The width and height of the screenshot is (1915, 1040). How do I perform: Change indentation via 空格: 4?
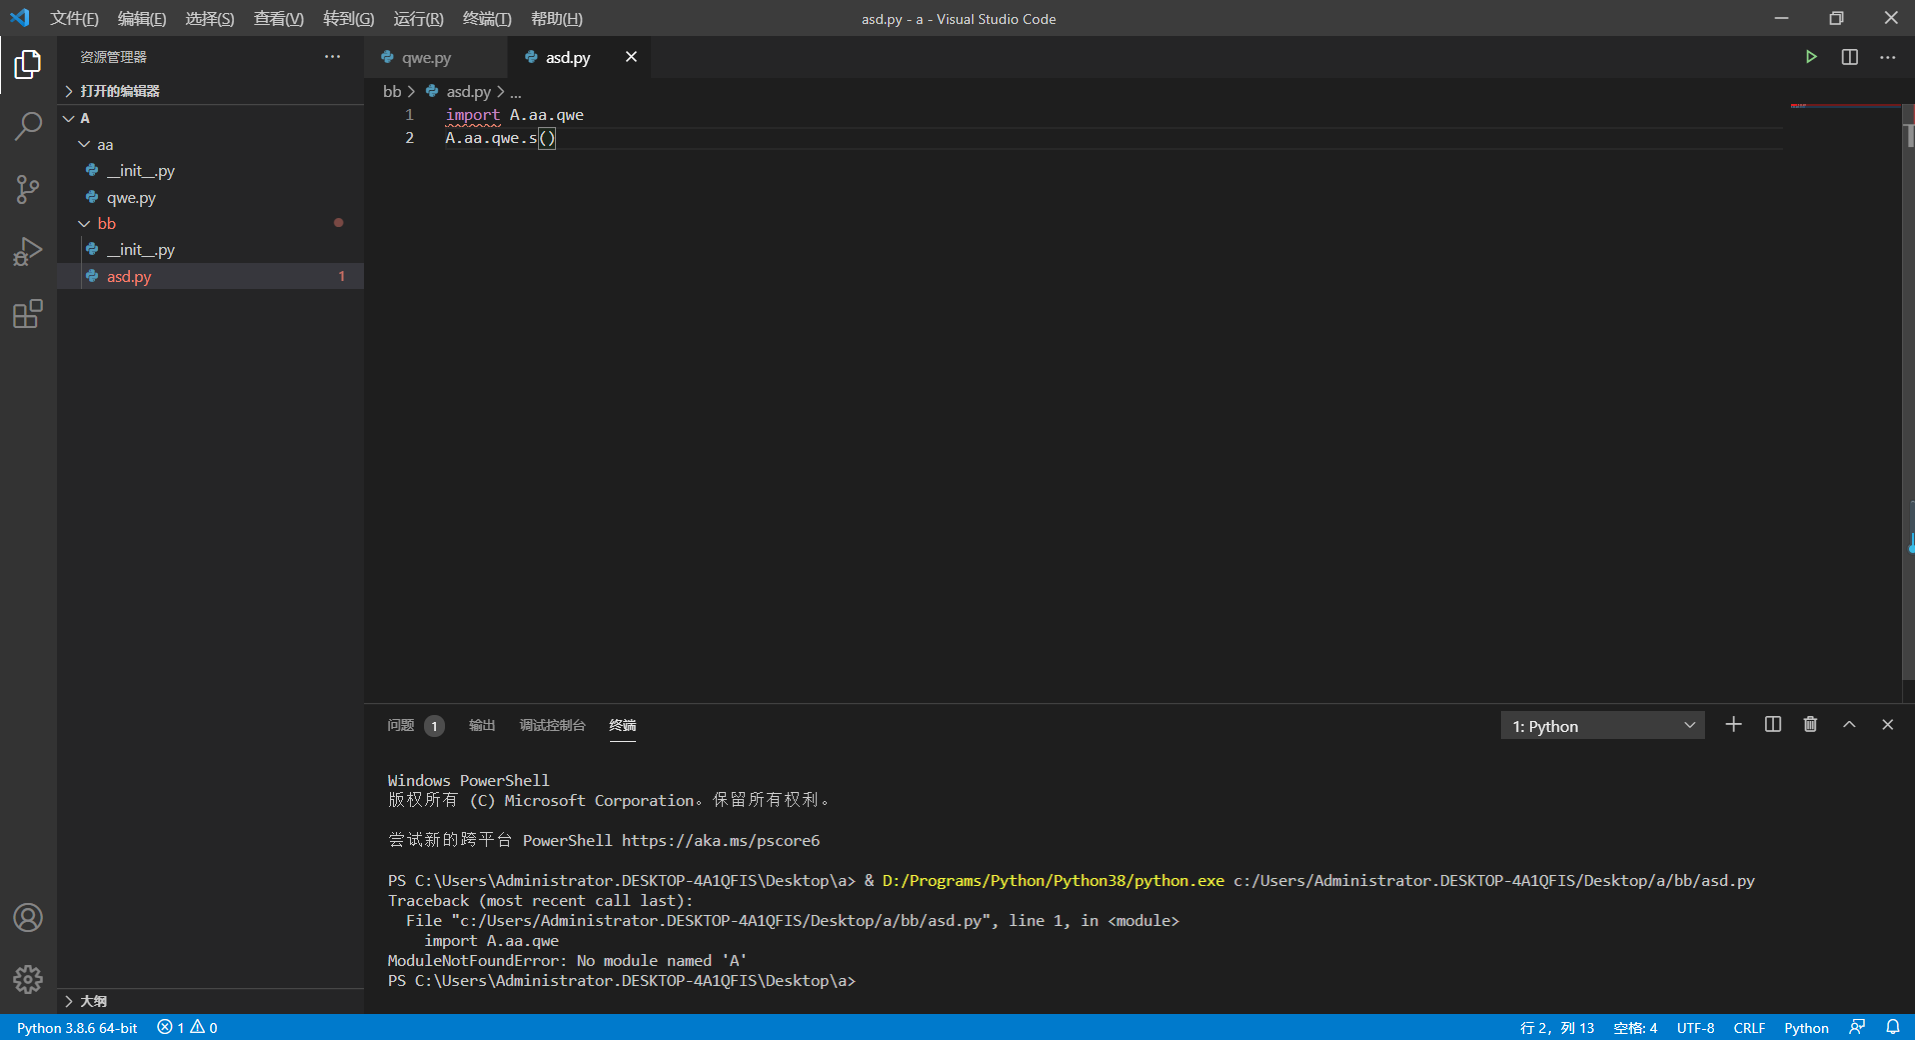pyautogui.click(x=1635, y=1028)
